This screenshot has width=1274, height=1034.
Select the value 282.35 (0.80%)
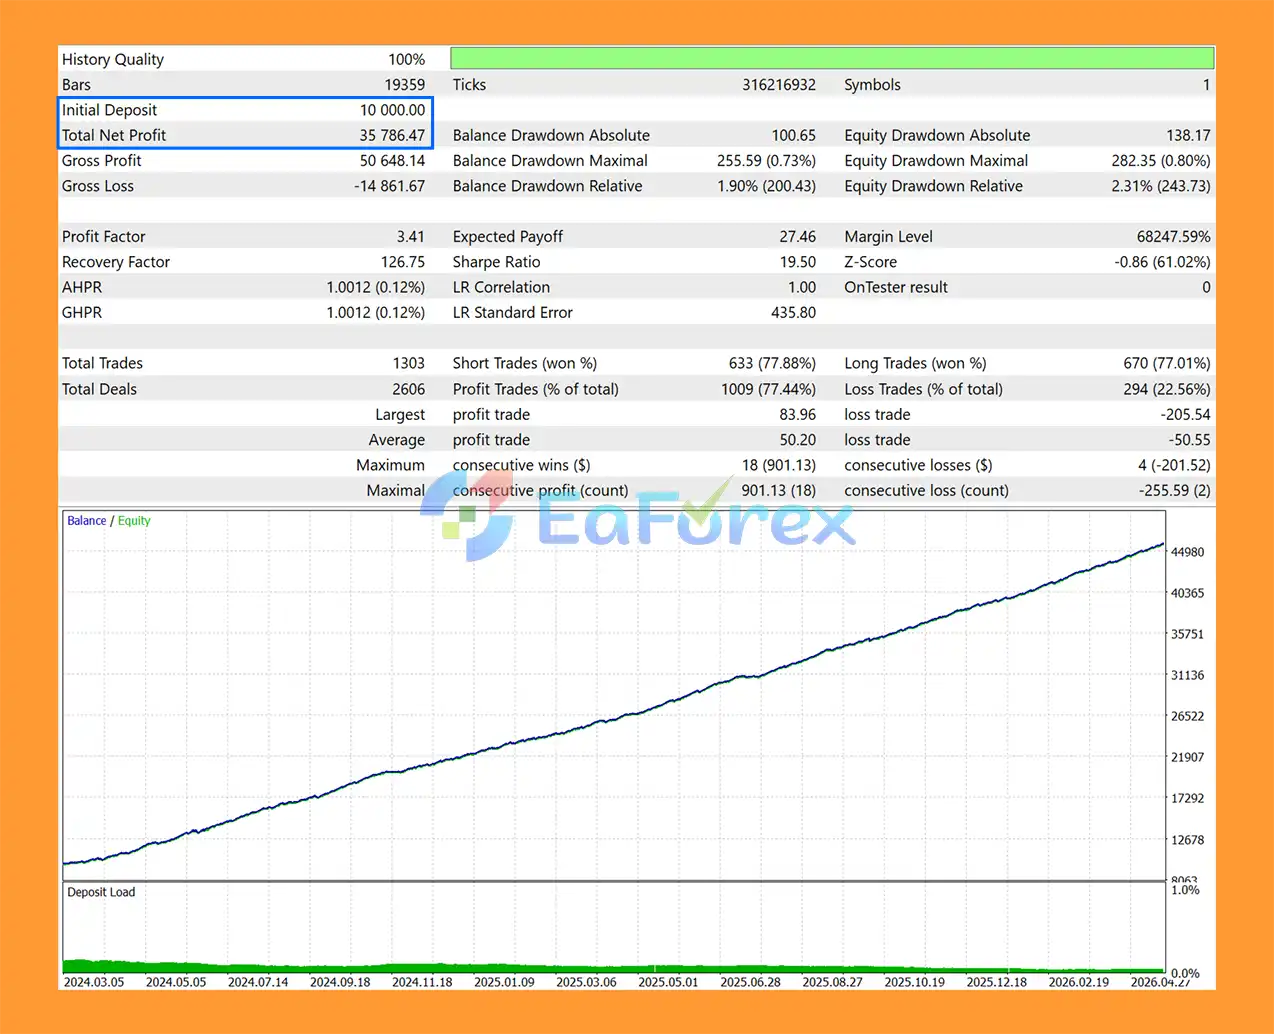[x=1161, y=160]
